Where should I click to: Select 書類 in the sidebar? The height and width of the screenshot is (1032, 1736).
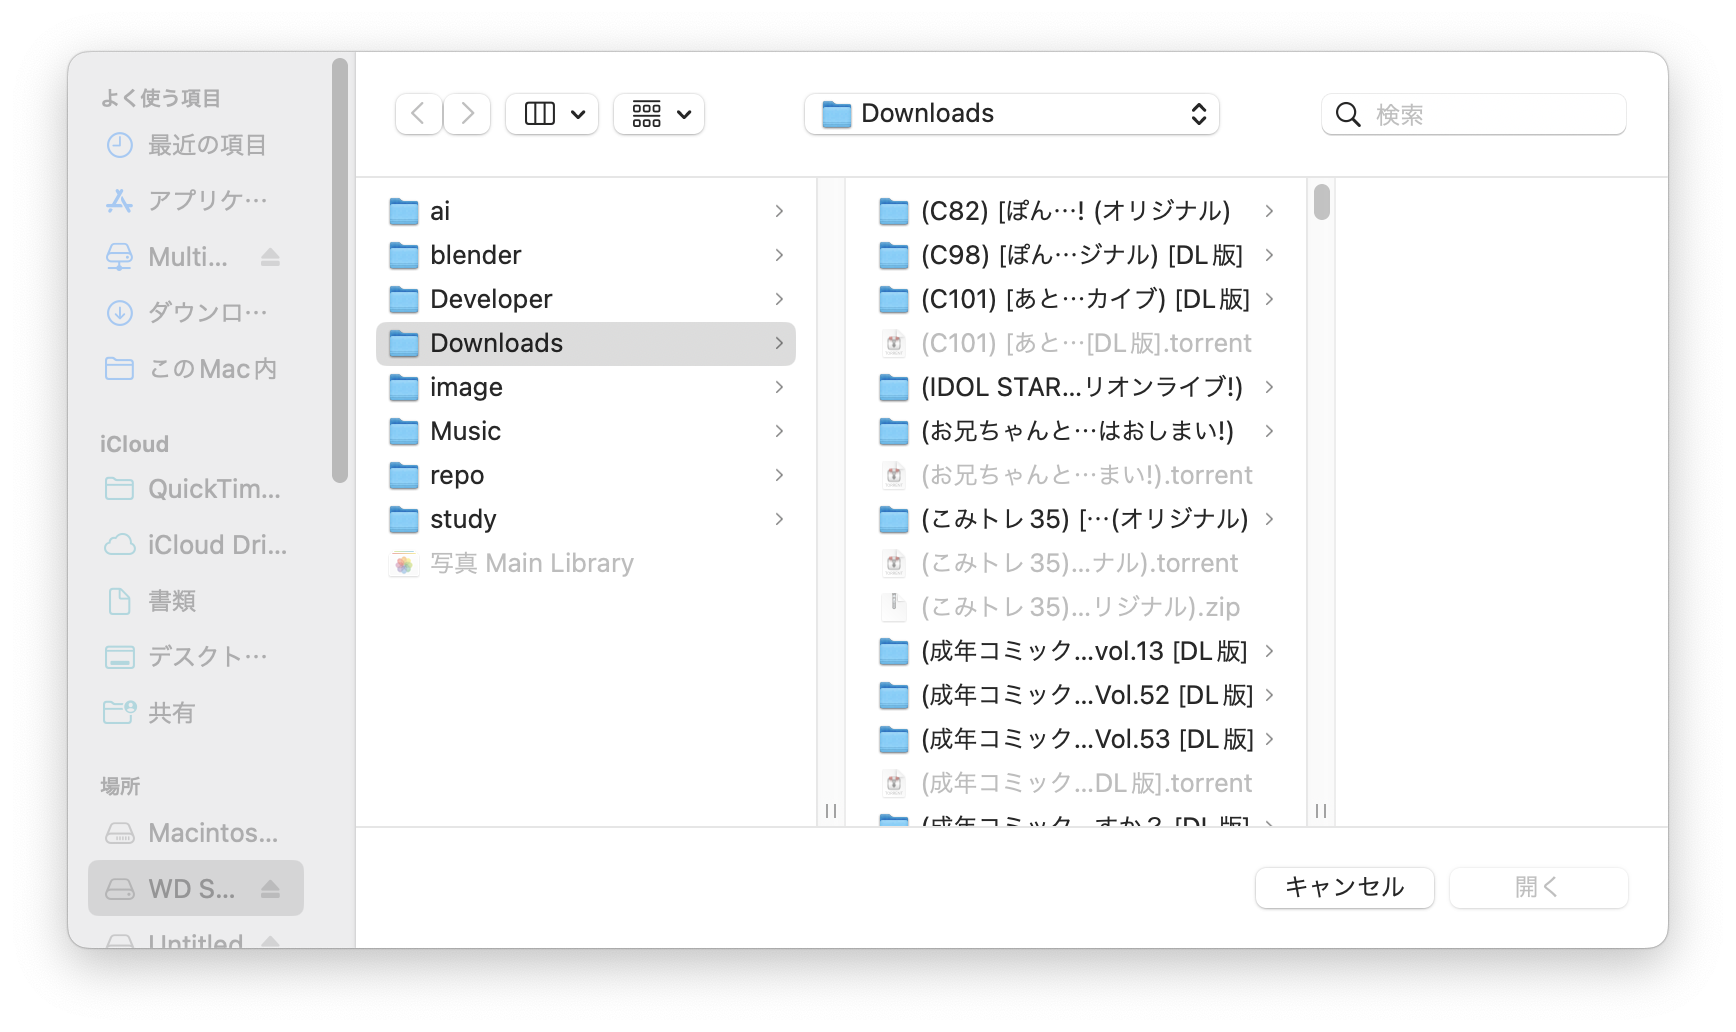pos(196,601)
